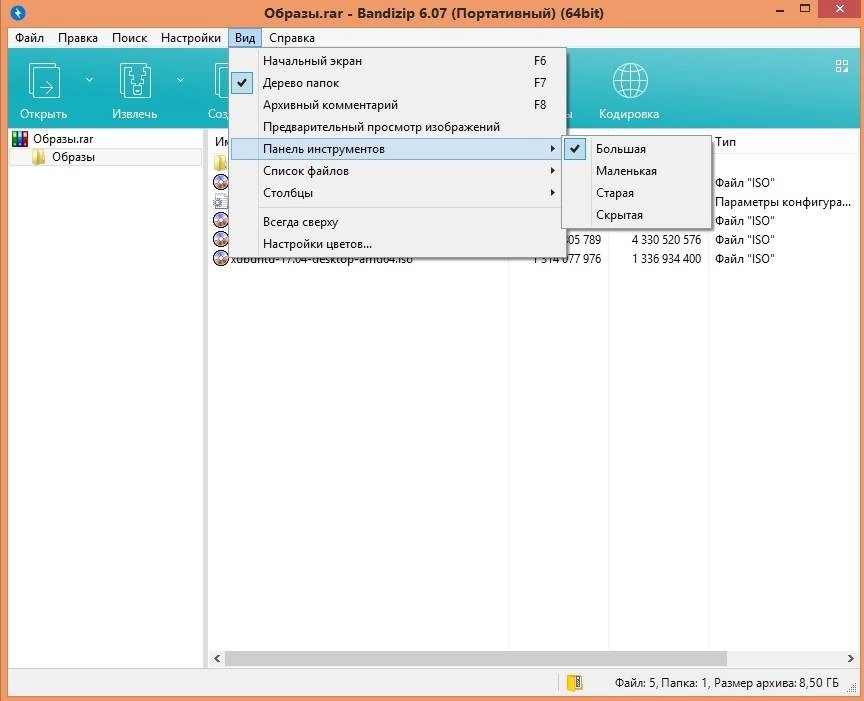The image size is (864, 701).
Task: Expand the Список файлов submenu
Action: [x=398, y=171]
